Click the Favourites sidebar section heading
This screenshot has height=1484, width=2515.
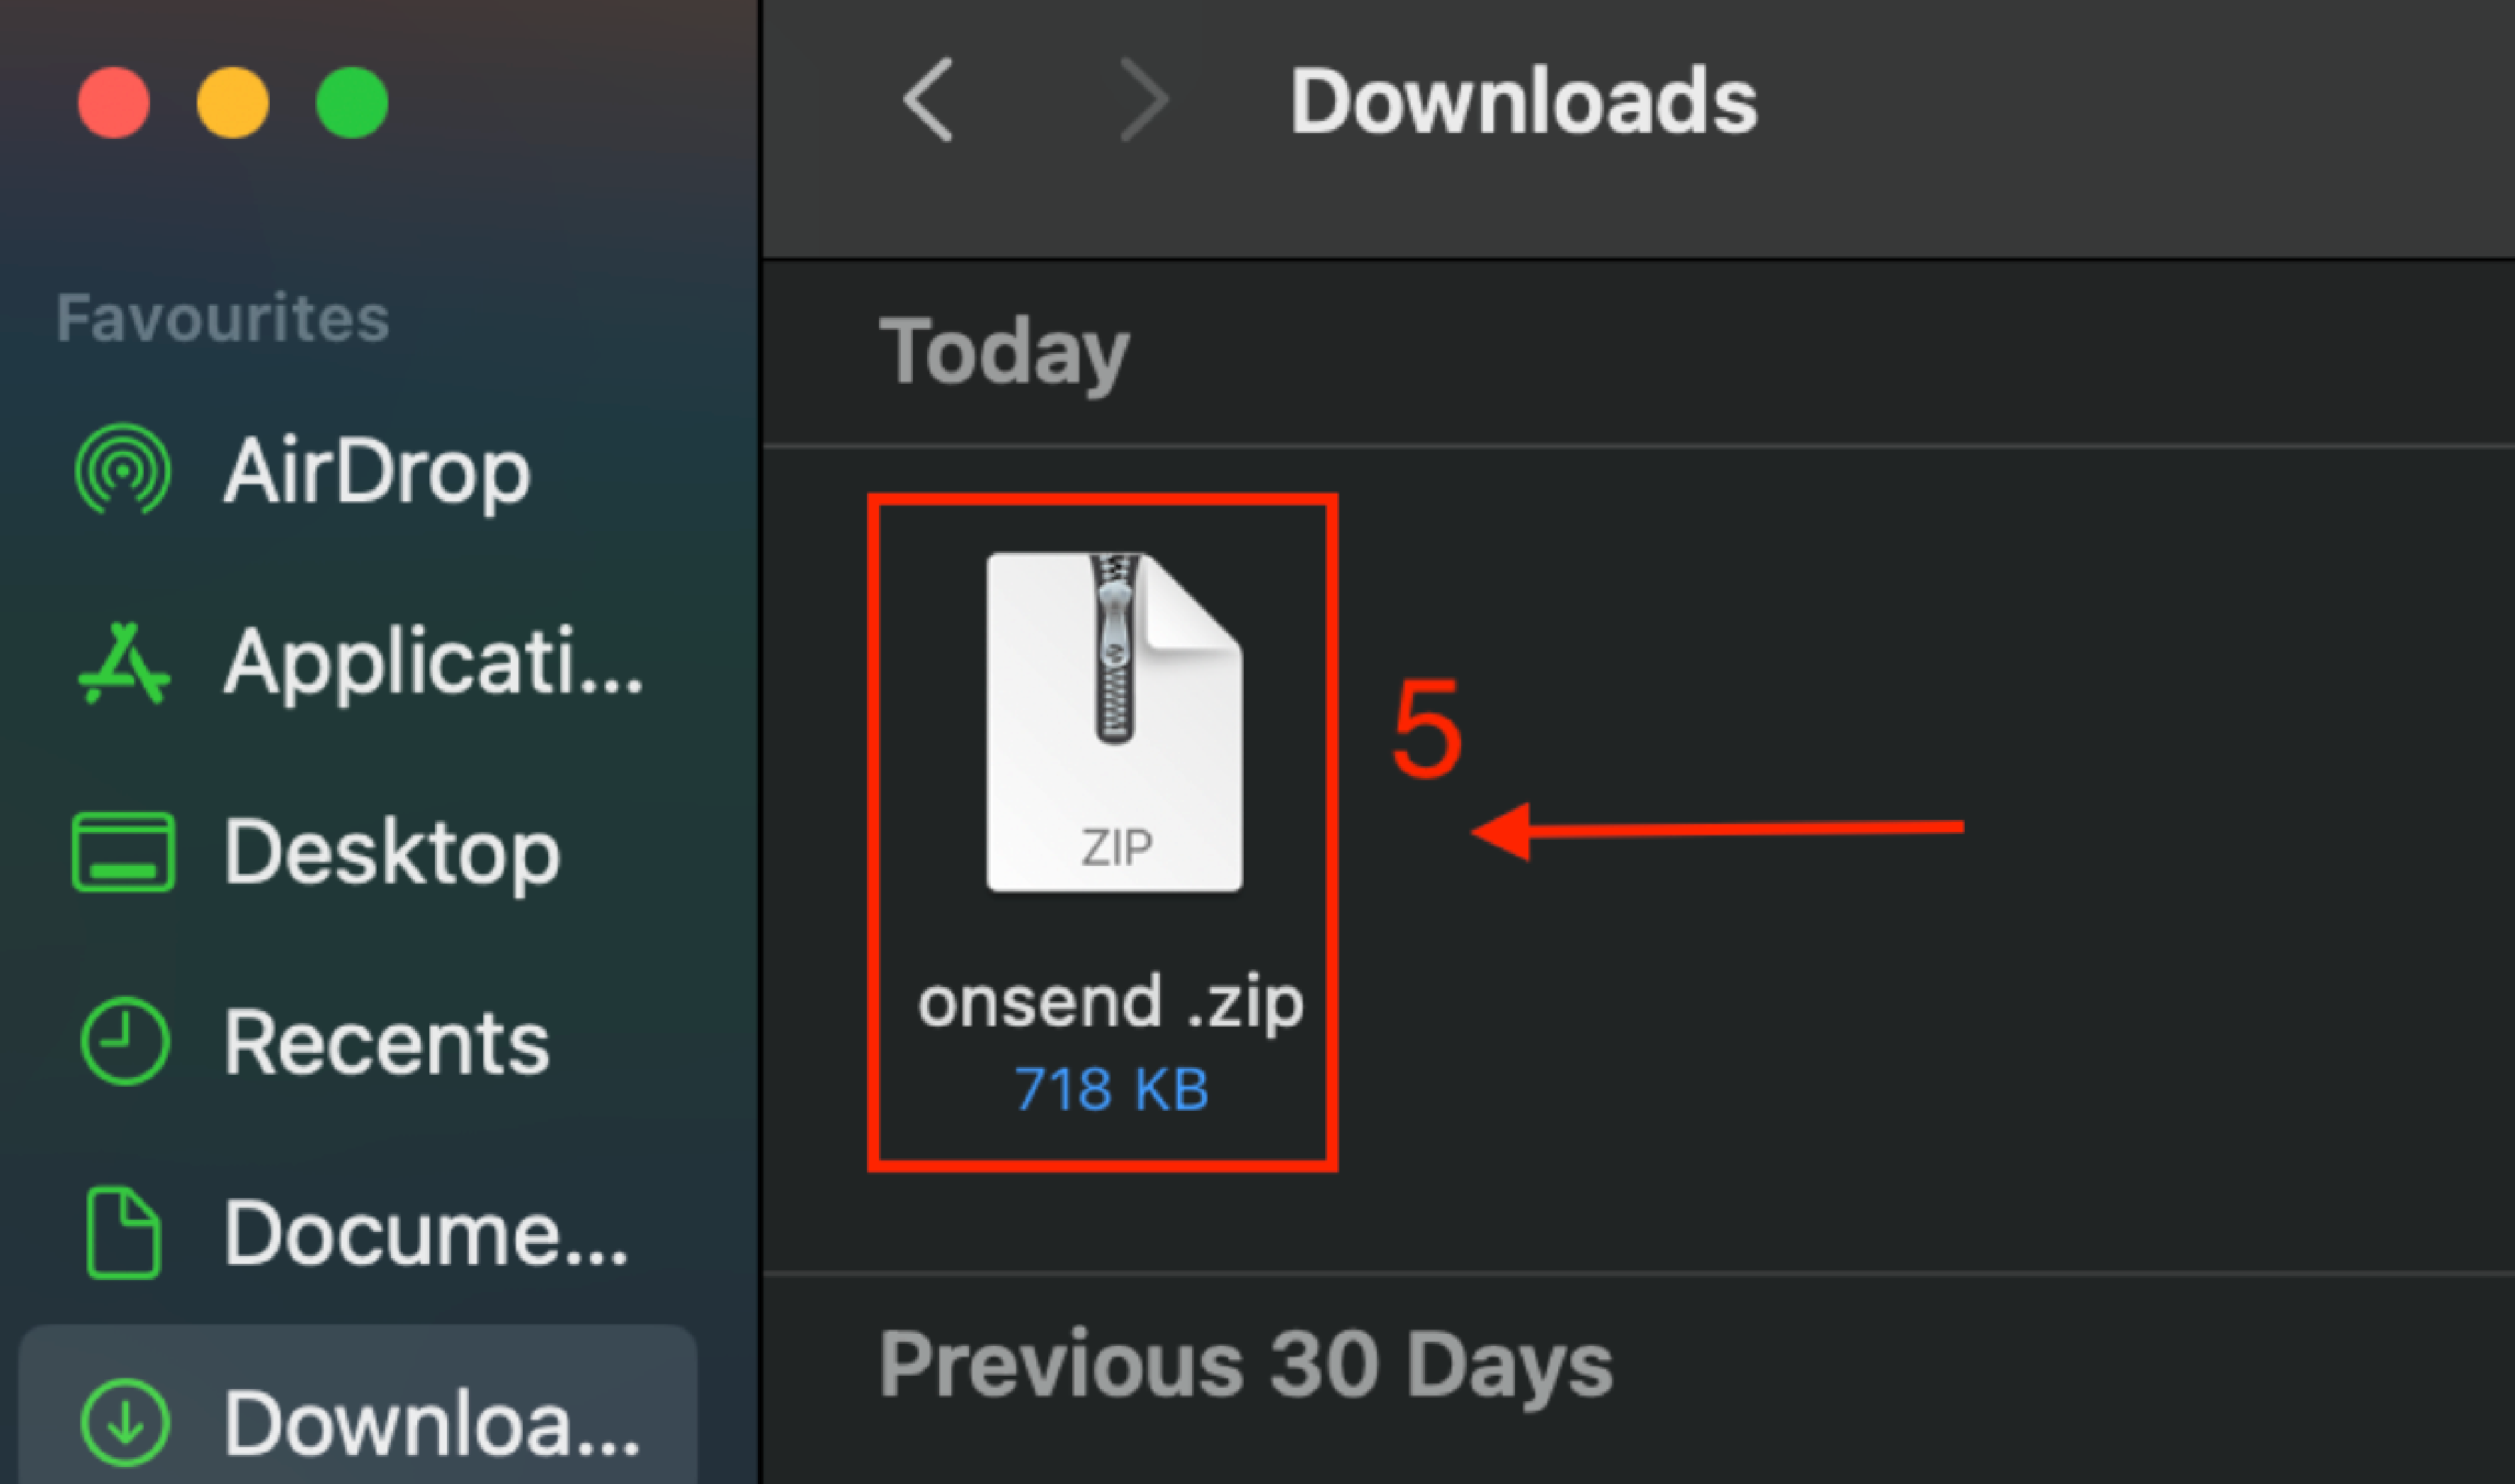pyautogui.click(x=222, y=318)
